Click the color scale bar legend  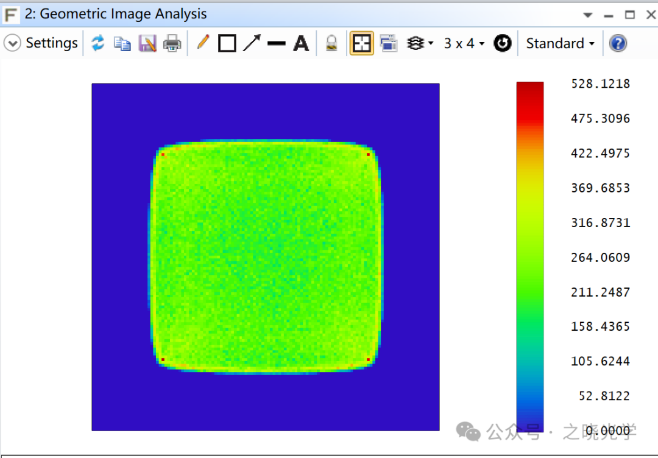click(529, 255)
